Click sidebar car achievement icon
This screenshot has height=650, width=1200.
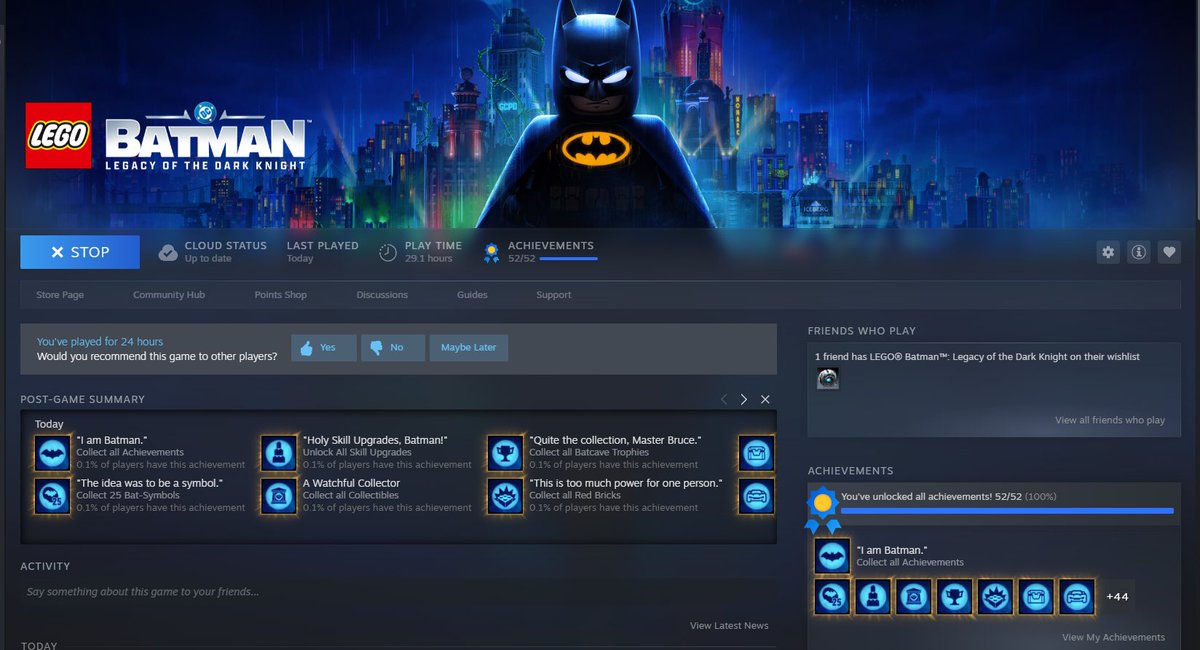[1076, 597]
